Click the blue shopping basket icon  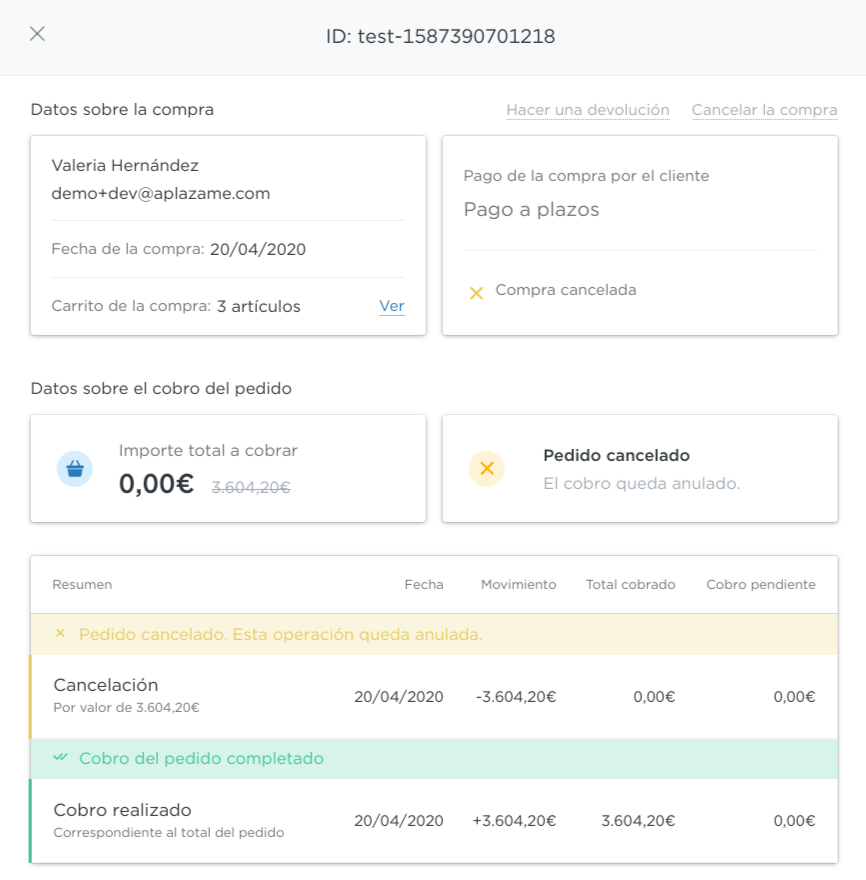tap(75, 469)
